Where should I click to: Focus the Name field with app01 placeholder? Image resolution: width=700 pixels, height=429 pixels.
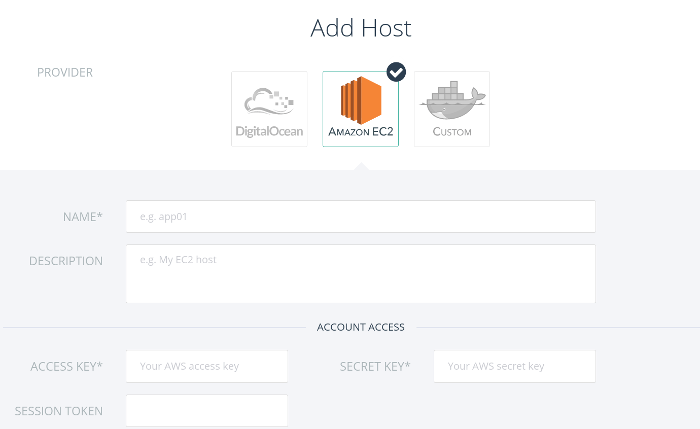(361, 217)
